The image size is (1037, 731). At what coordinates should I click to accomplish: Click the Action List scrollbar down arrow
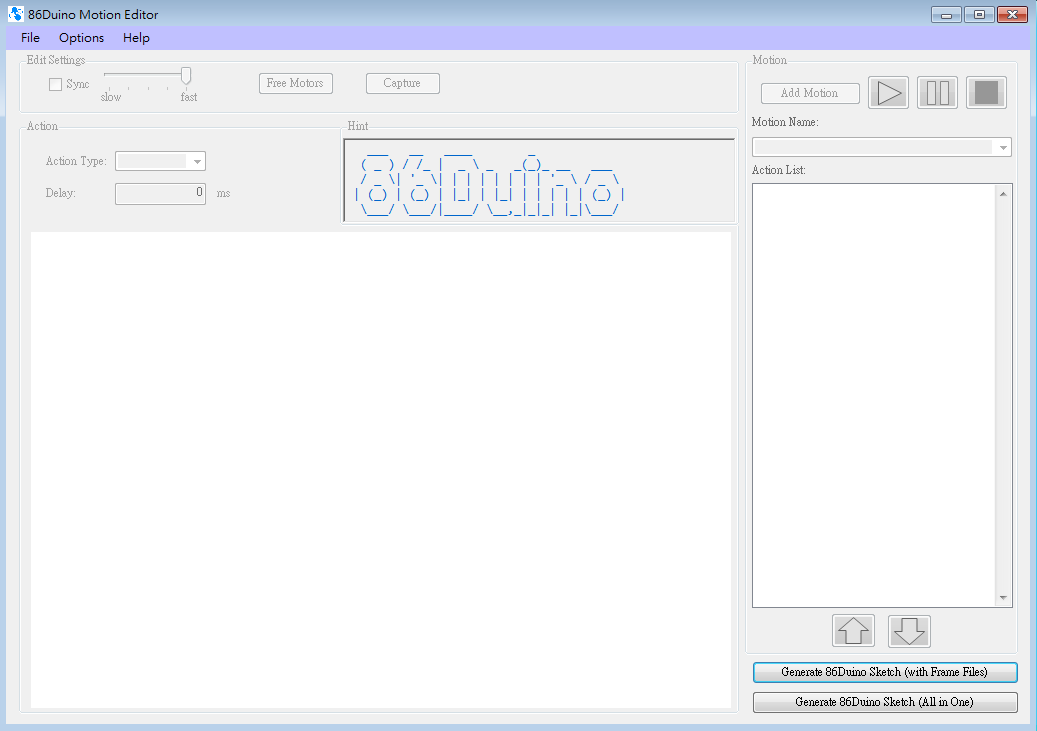(1003, 597)
